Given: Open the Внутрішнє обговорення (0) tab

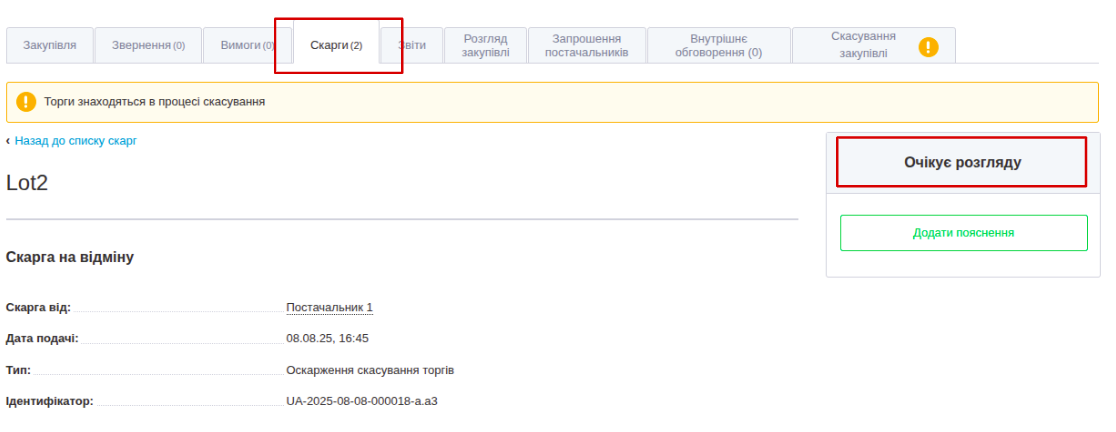Looking at the screenshot, I should 718,46.
